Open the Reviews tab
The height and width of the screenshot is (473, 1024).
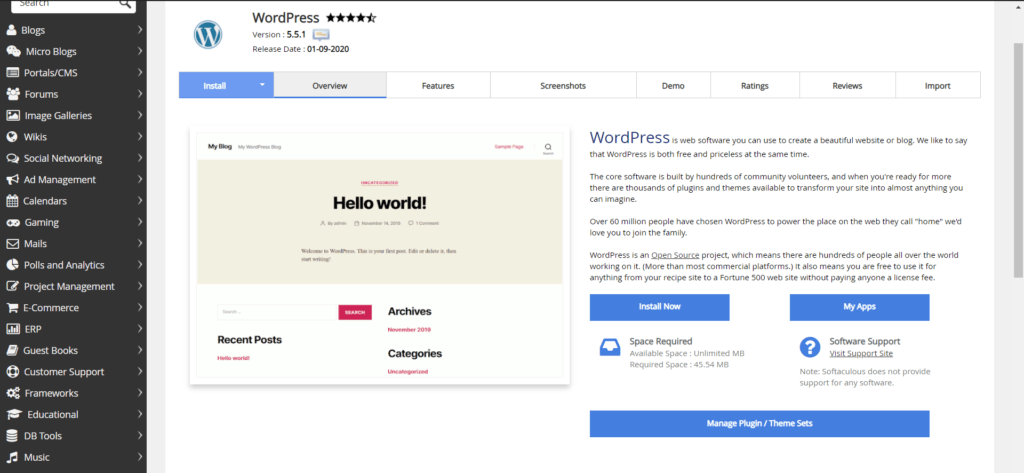point(847,86)
